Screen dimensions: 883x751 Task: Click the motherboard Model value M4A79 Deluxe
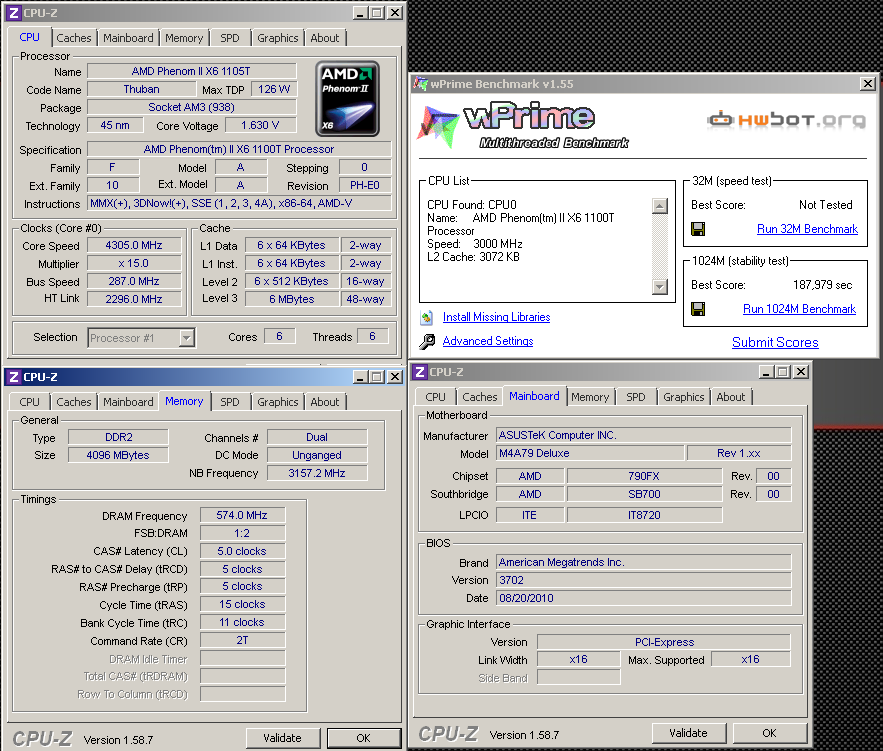[590, 453]
